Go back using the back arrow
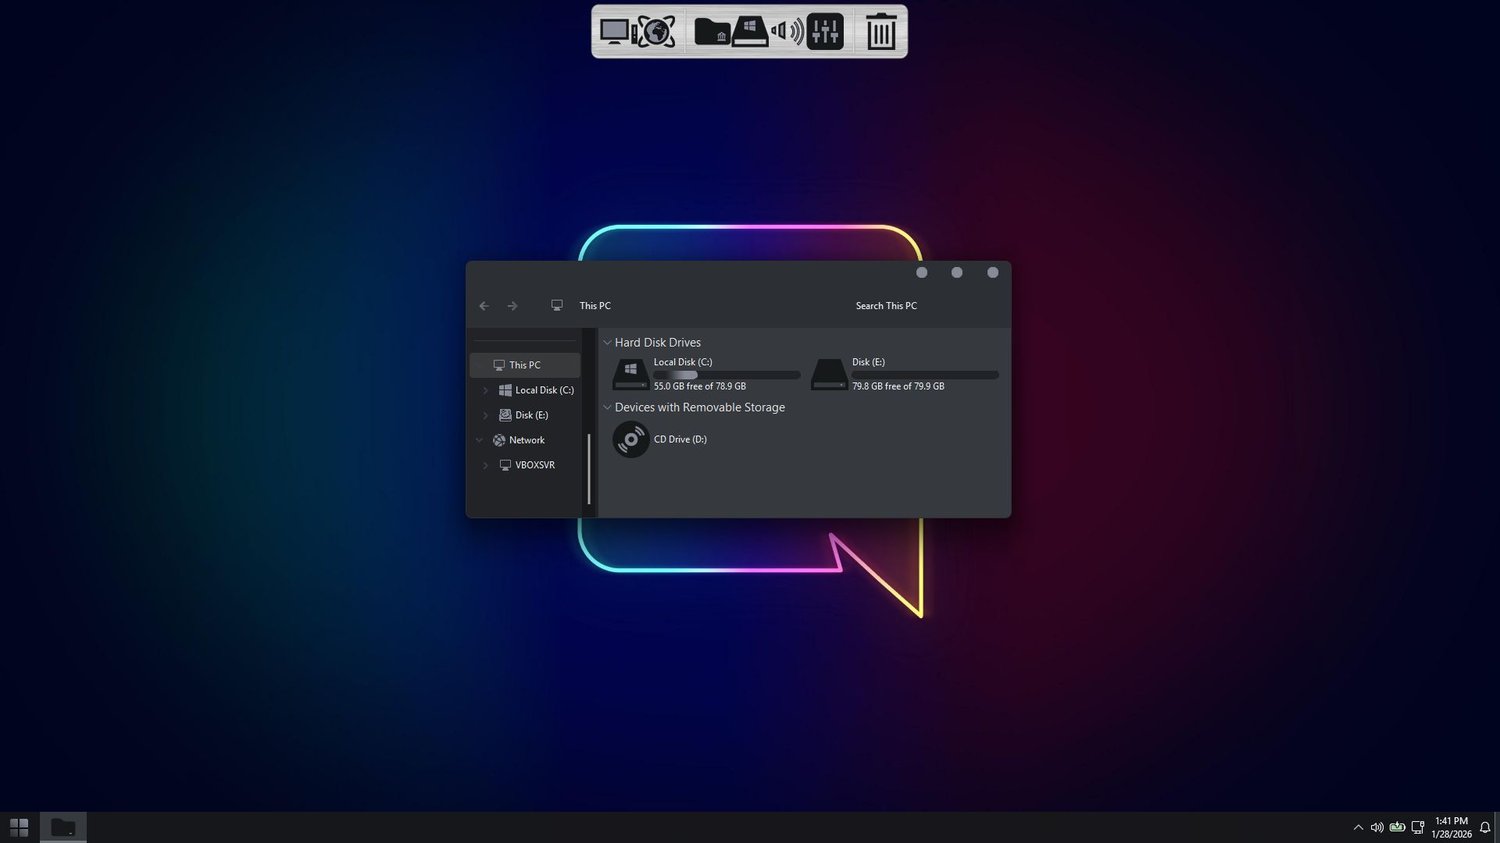Viewport: 1500px width, 843px height. coord(484,306)
